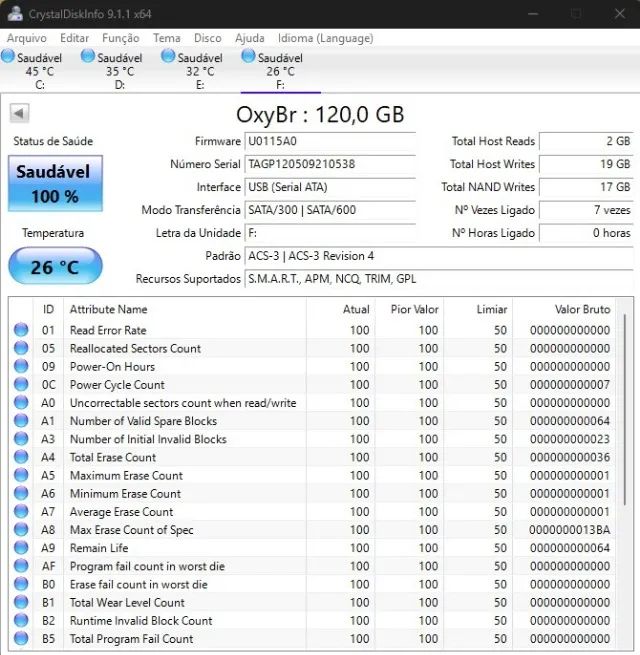Select the D: drive health orb

(88, 56)
